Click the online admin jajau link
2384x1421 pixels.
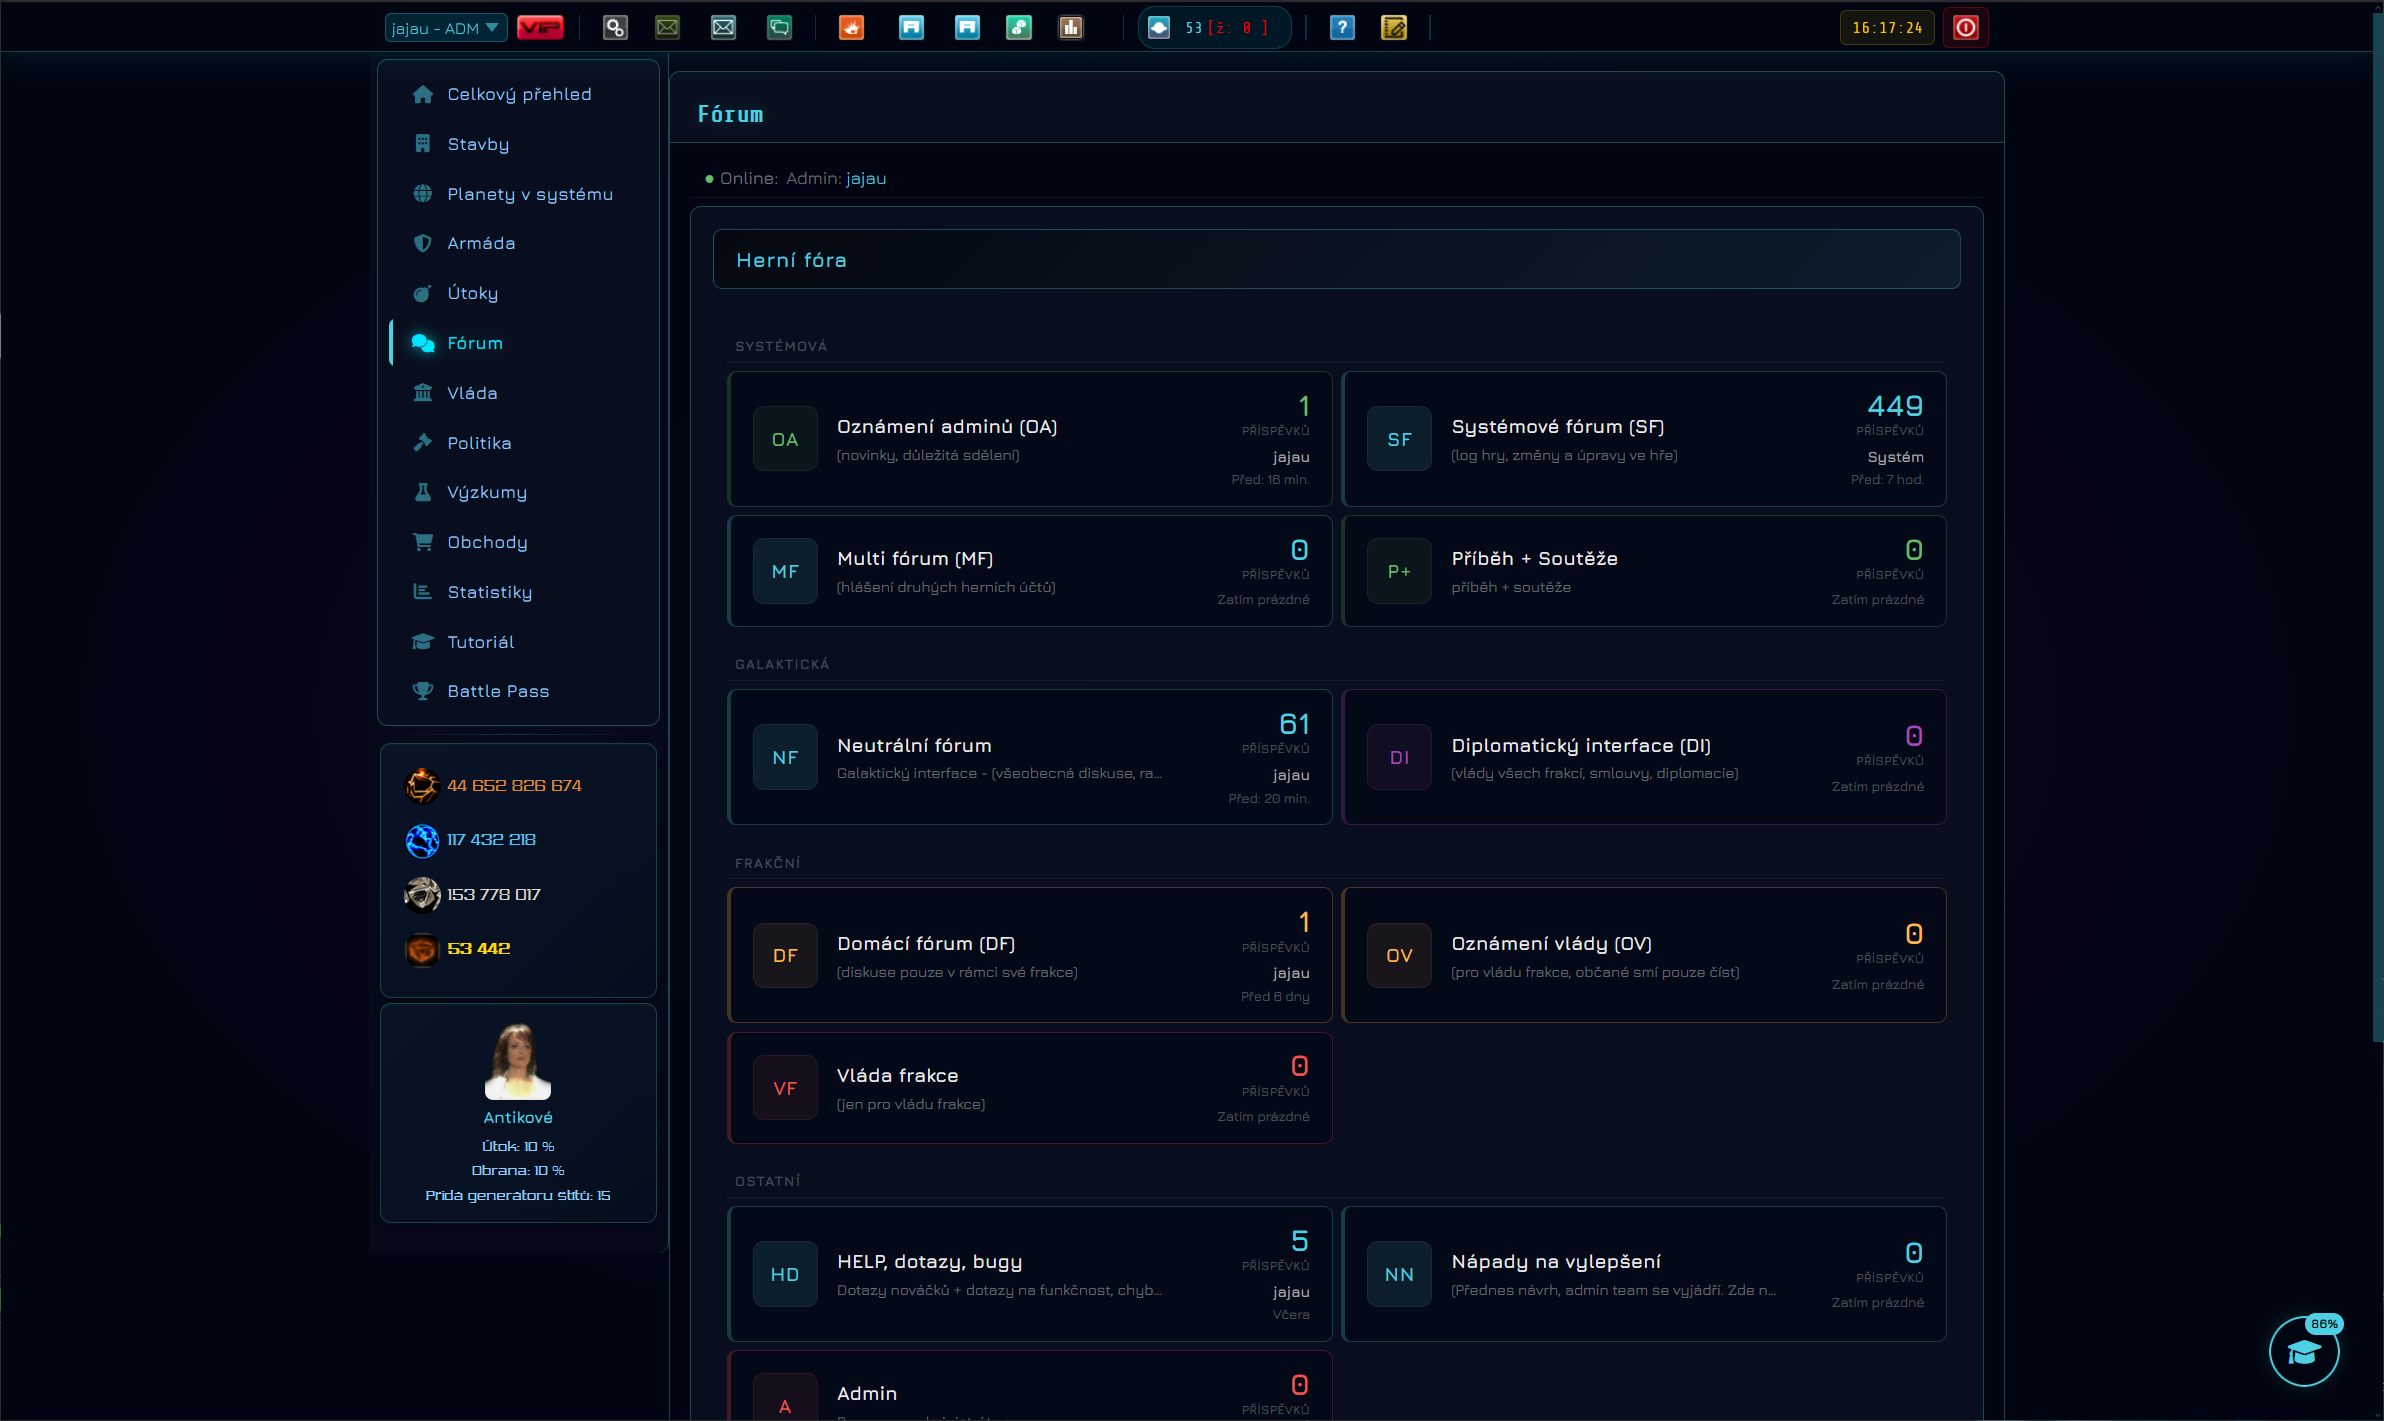tap(866, 178)
